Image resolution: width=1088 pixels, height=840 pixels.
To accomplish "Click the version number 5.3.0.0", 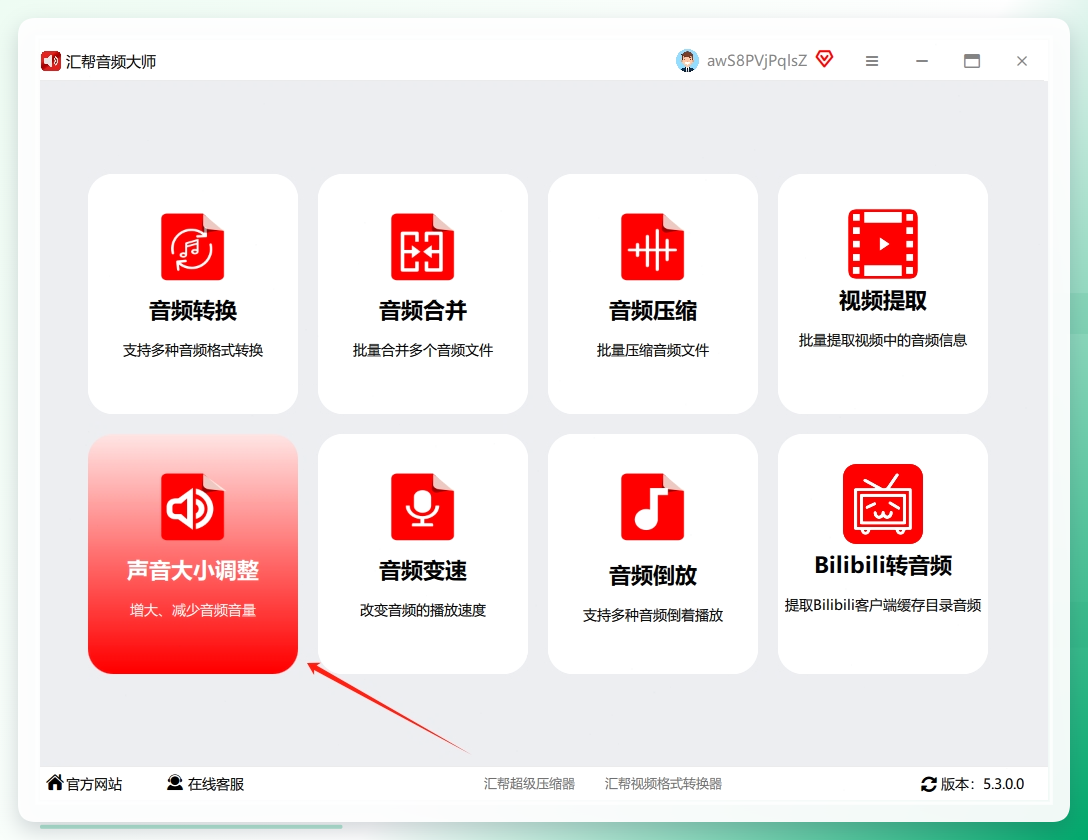I will (1003, 784).
